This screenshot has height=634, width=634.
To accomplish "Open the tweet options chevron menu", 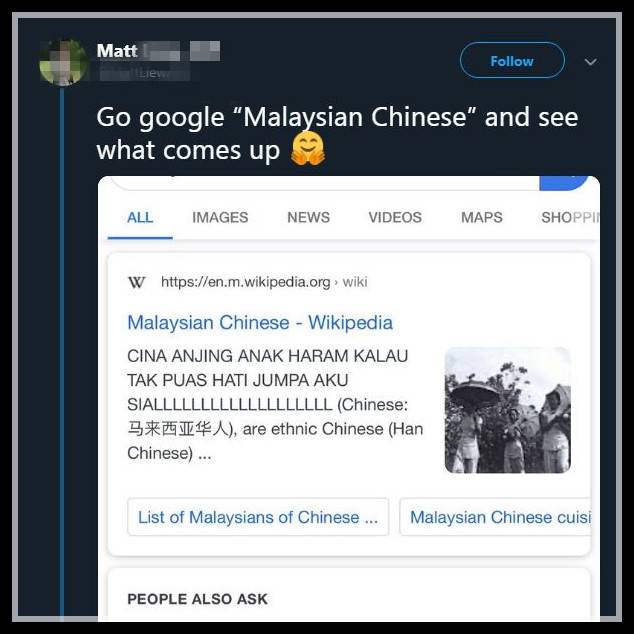I will (590, 62).
